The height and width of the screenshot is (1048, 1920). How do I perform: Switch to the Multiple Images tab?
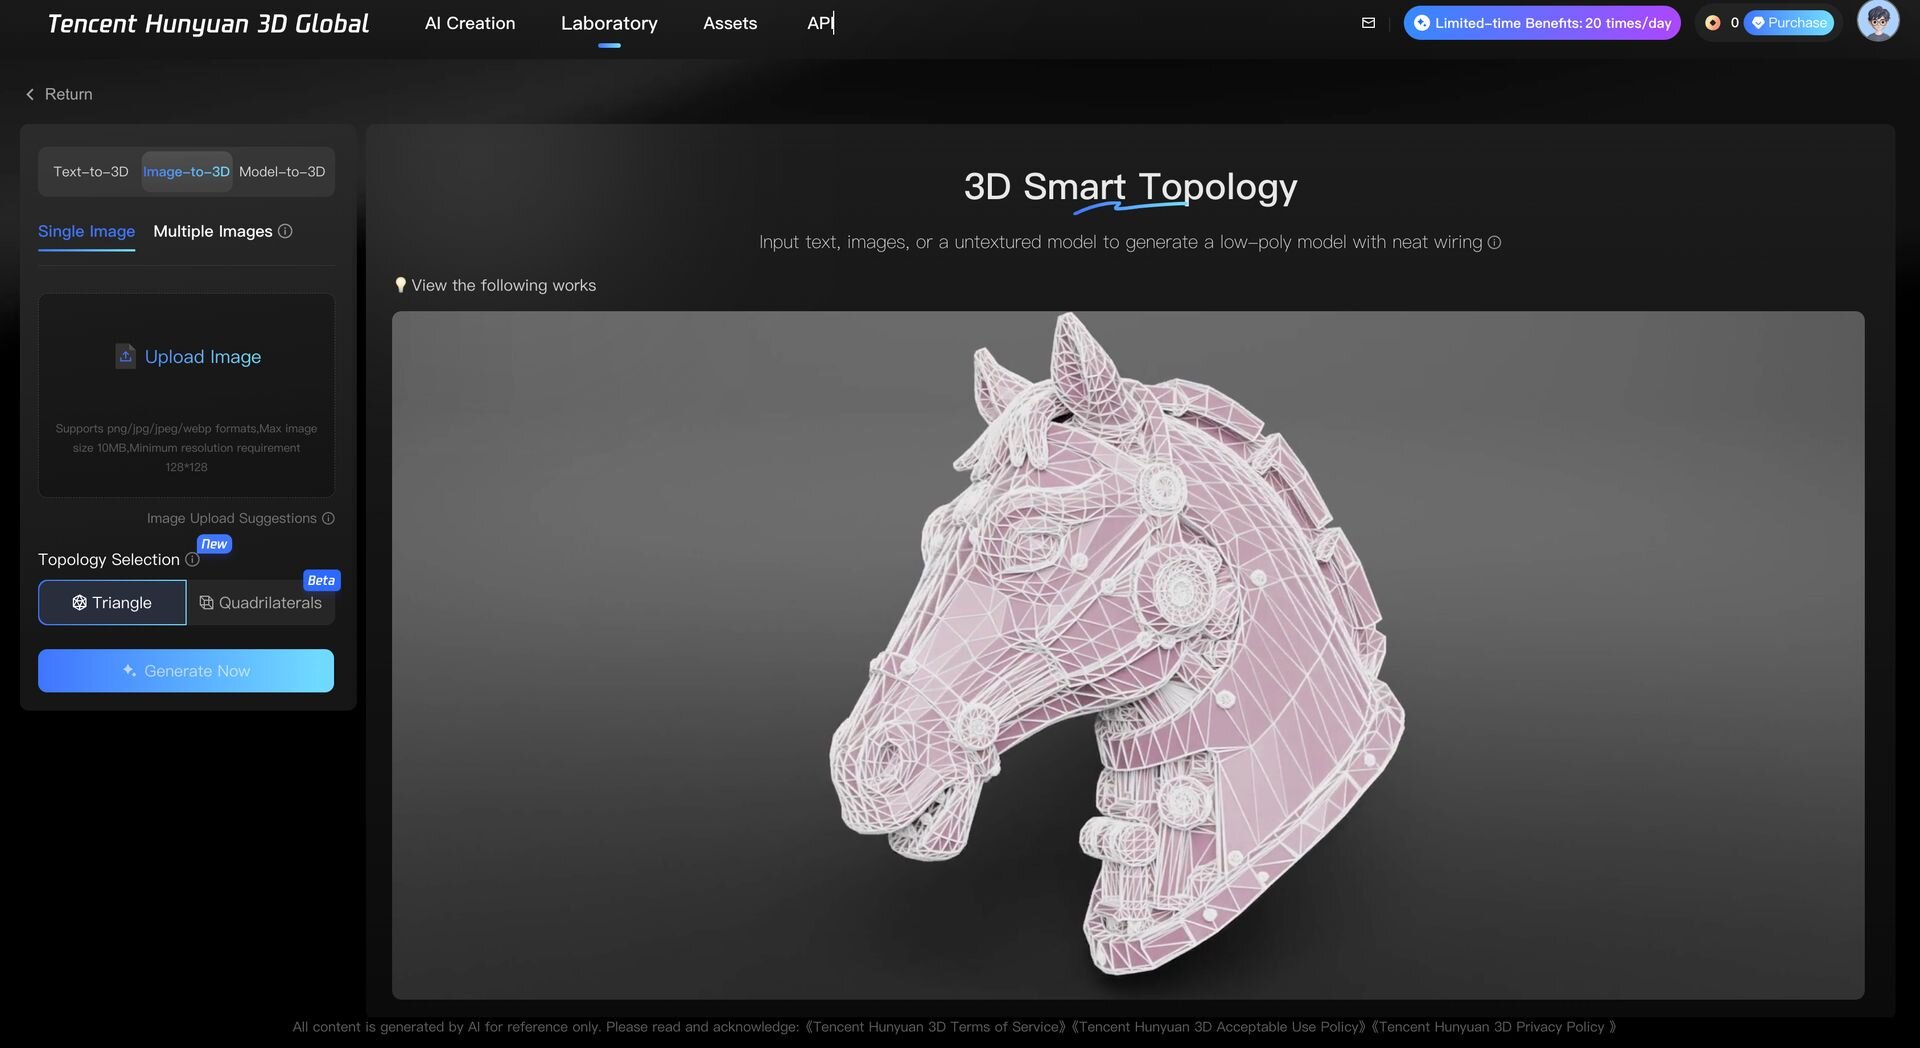(x=212, y=231)
